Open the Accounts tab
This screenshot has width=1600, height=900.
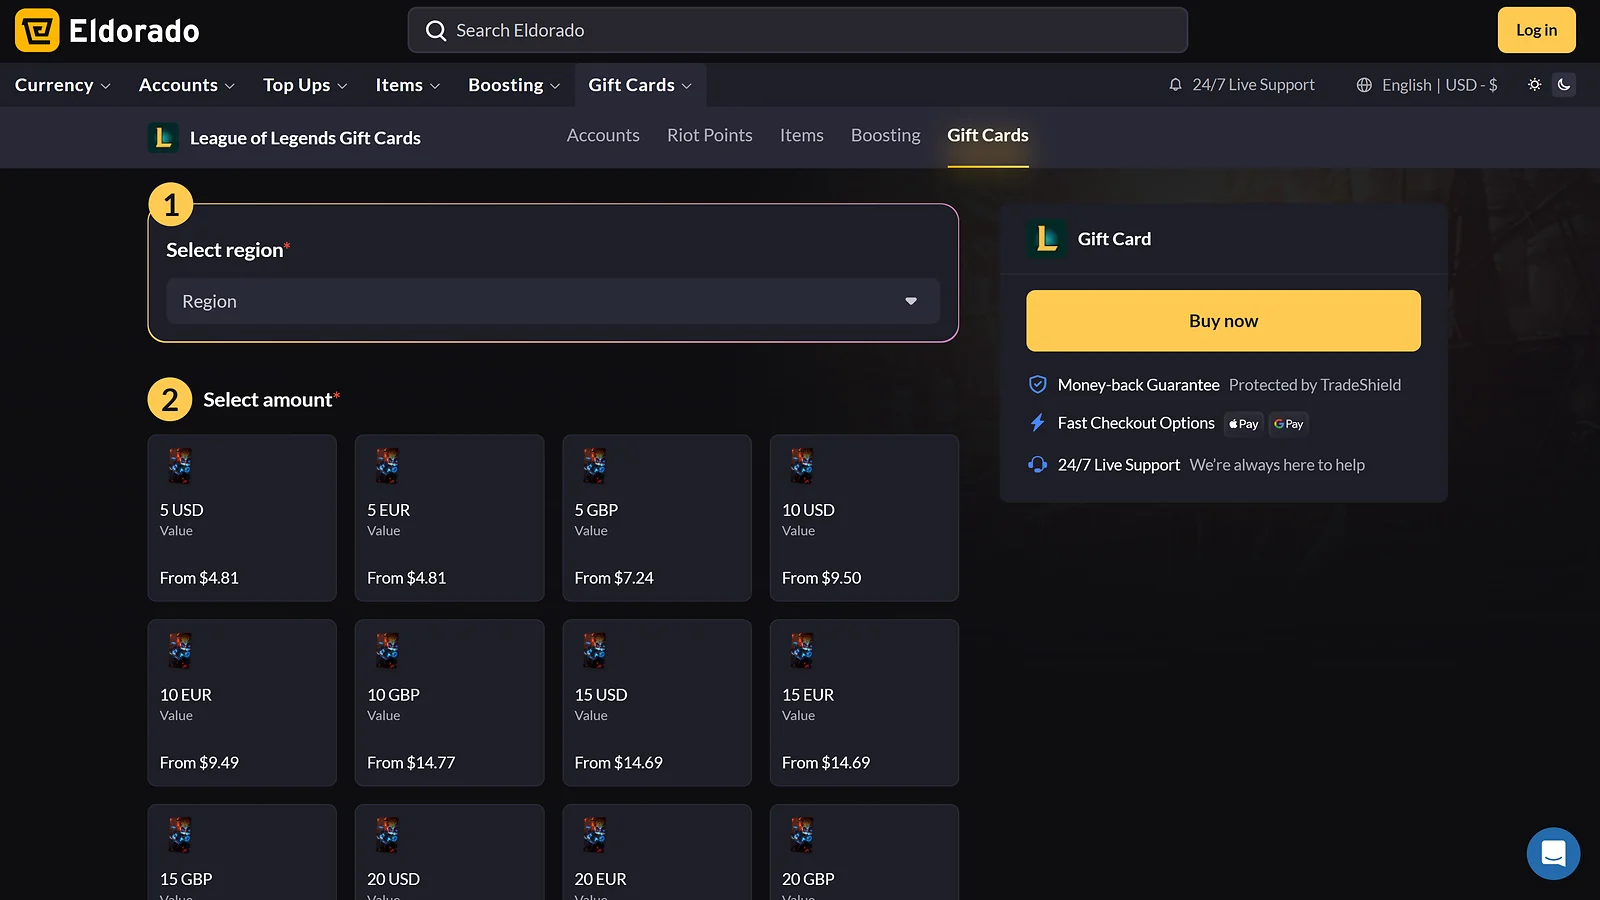coord(603,135)
